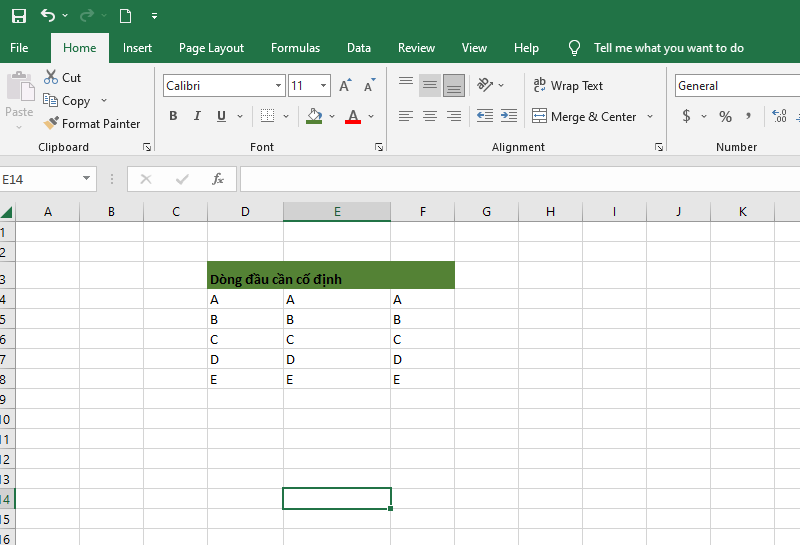Open the text Orientation options
Image resolution: width=800 pixels, height=545 pixels.
click(x=490, y=85)
